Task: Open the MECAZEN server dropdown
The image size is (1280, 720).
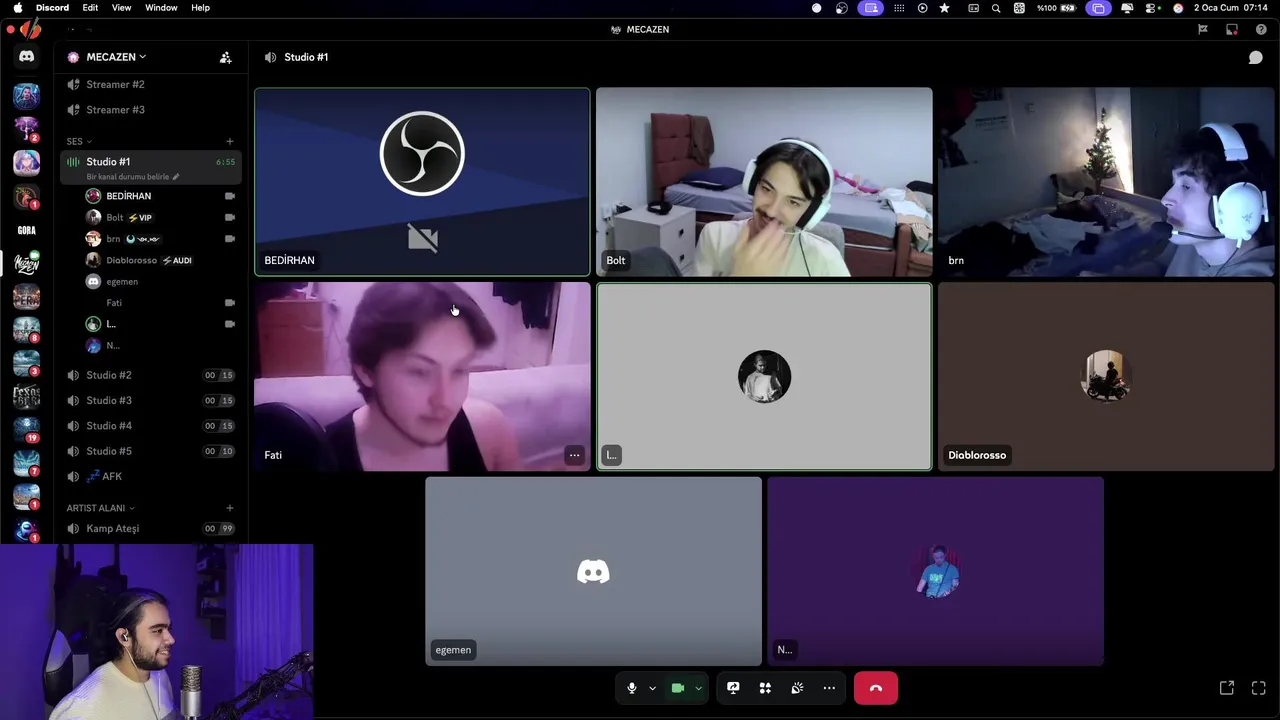Action: click(x=116, y=57)
